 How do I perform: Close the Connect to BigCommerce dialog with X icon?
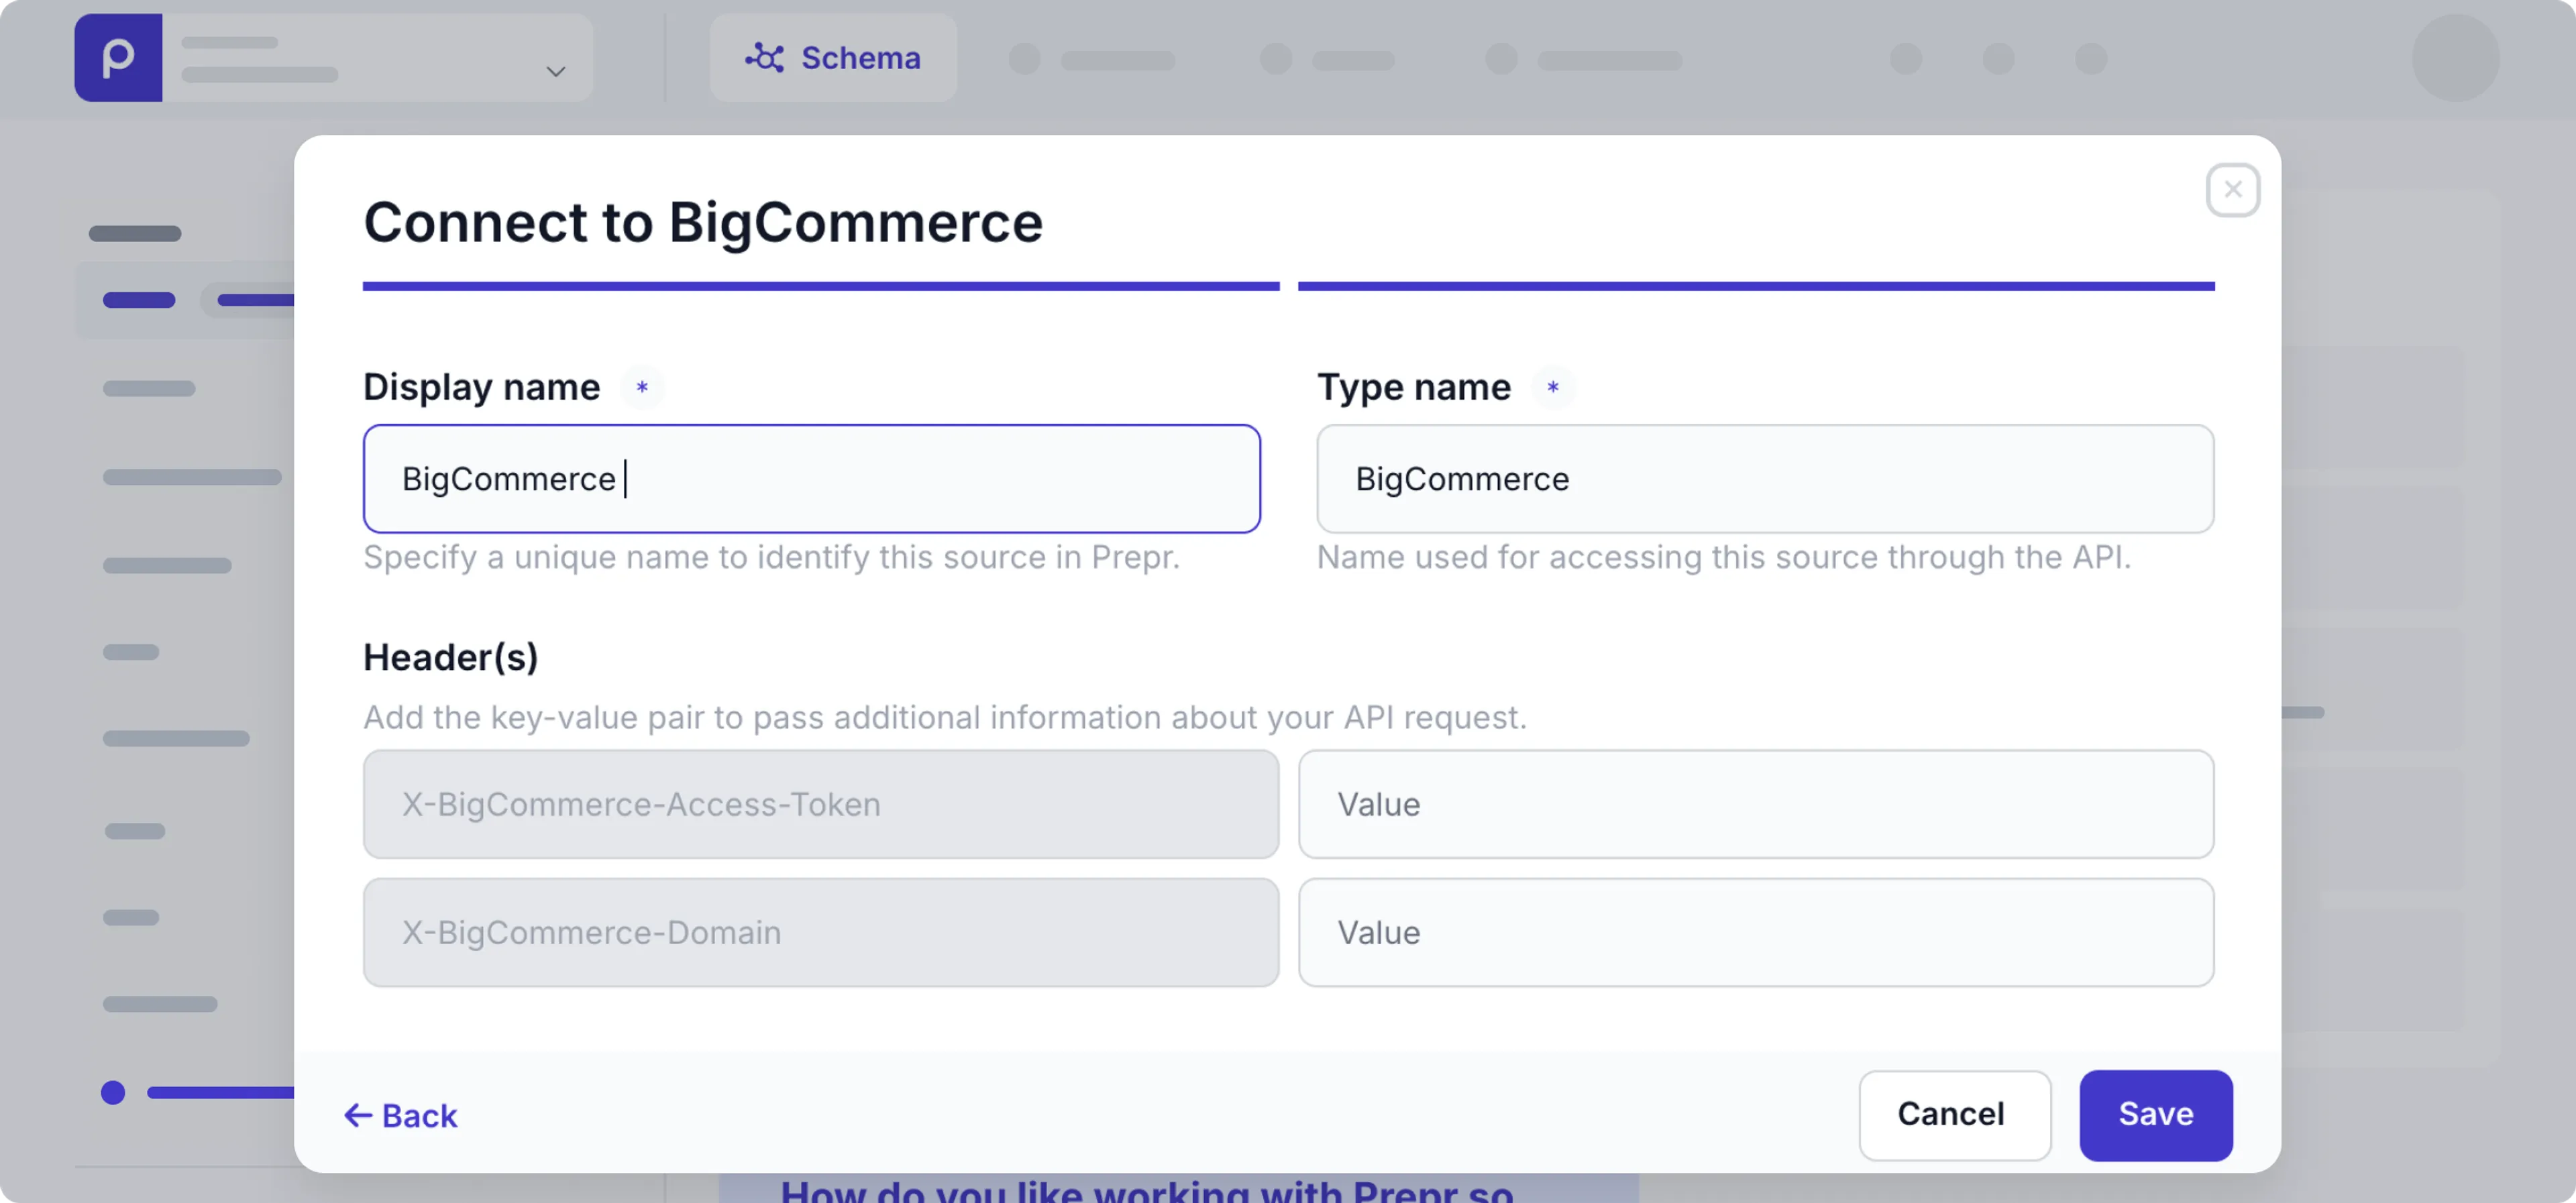(2233, 190)
